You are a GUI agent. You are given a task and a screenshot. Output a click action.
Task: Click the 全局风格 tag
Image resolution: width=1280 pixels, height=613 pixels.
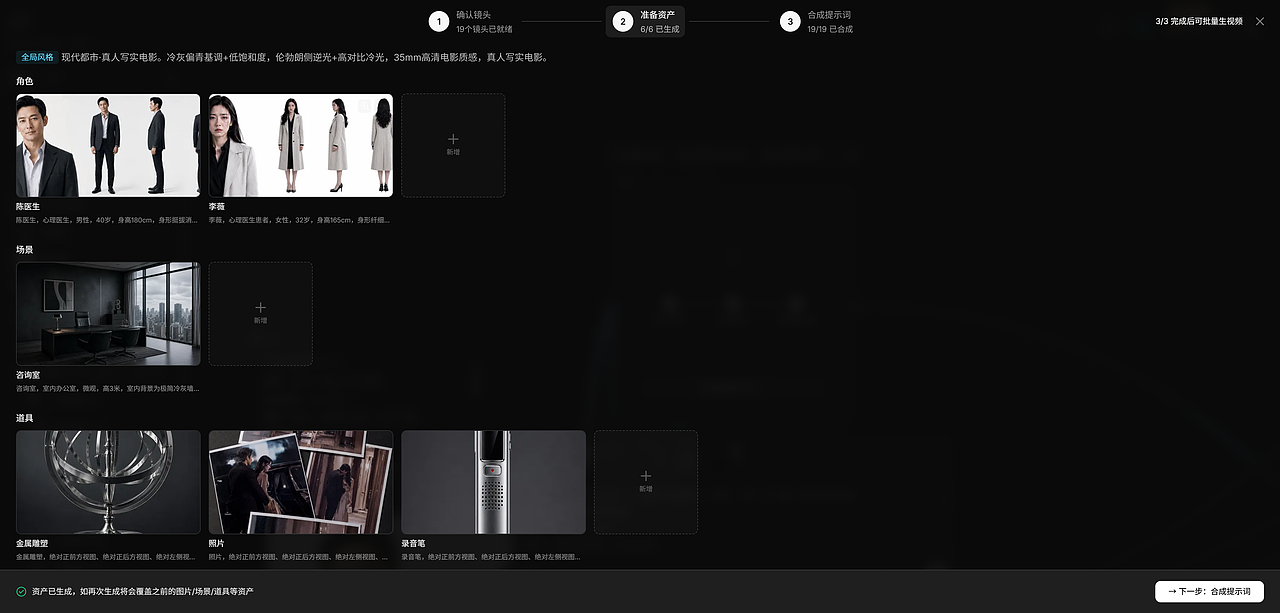click(37, 57)
